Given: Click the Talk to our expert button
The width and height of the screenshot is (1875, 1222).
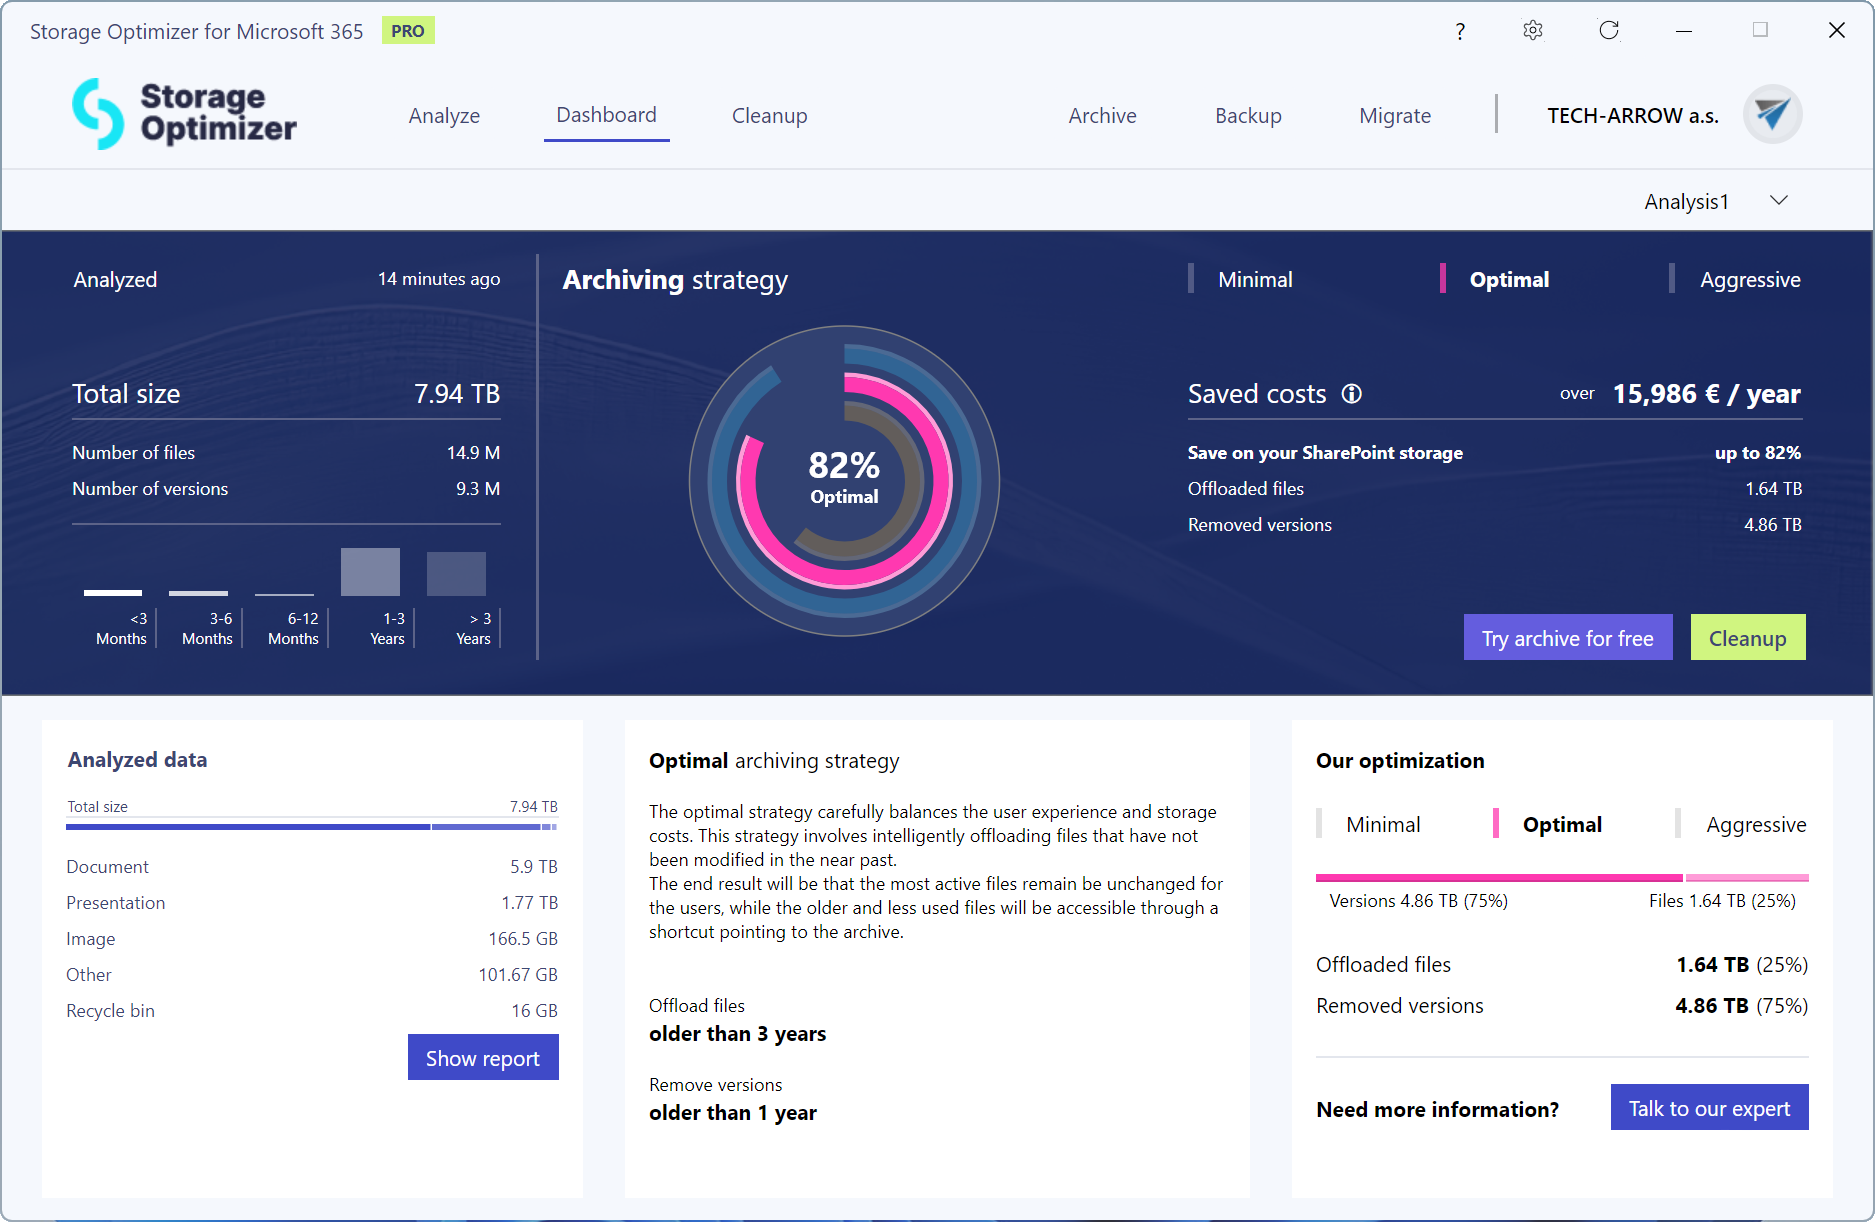Looking at the screenshot, I should [x=1709, y=1108].
